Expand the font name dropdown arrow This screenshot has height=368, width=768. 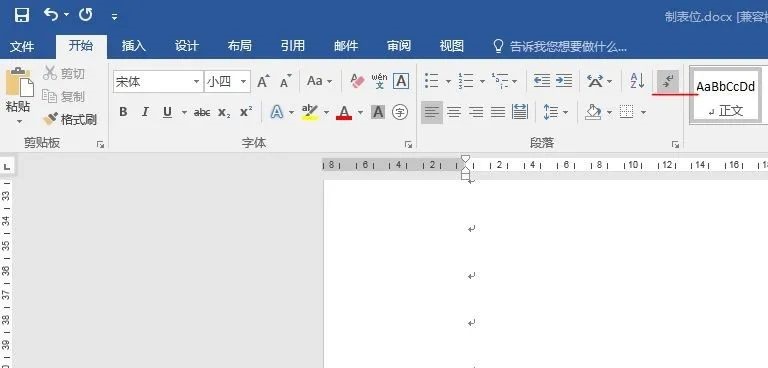[196, 82]
